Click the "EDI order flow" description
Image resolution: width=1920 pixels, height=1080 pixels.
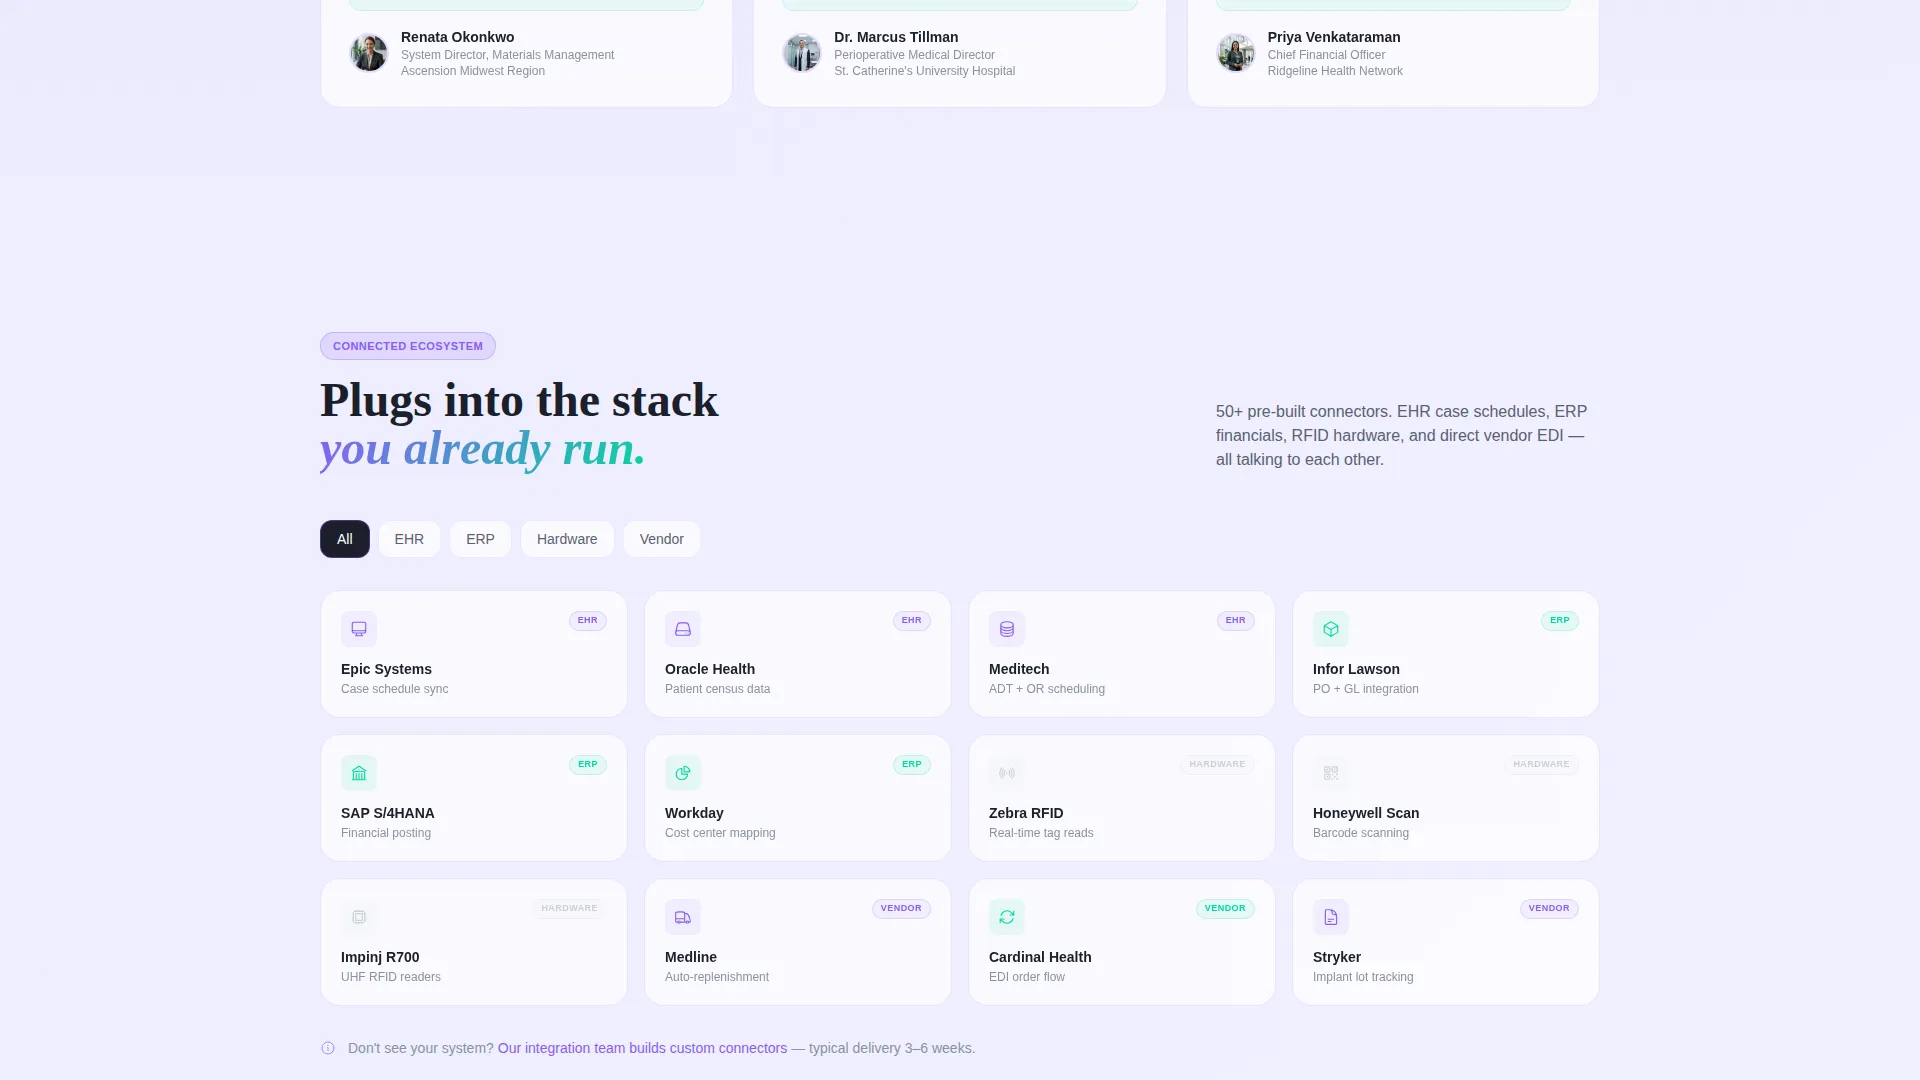coord(1027,977)
